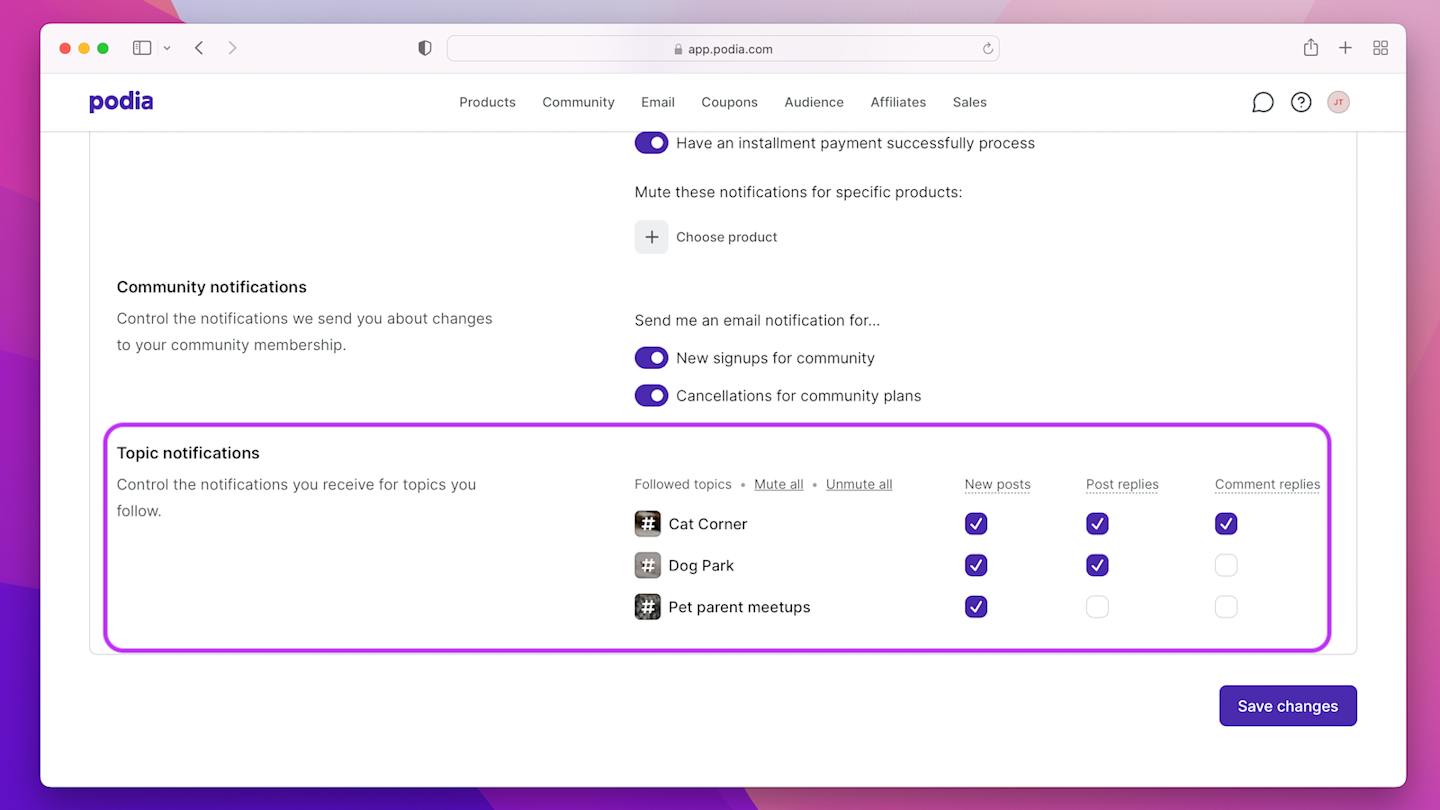This screenshot has width=1440, height=810.
Task: Toggle installment payment successfully process switch
Action: (x=651, y=143)
